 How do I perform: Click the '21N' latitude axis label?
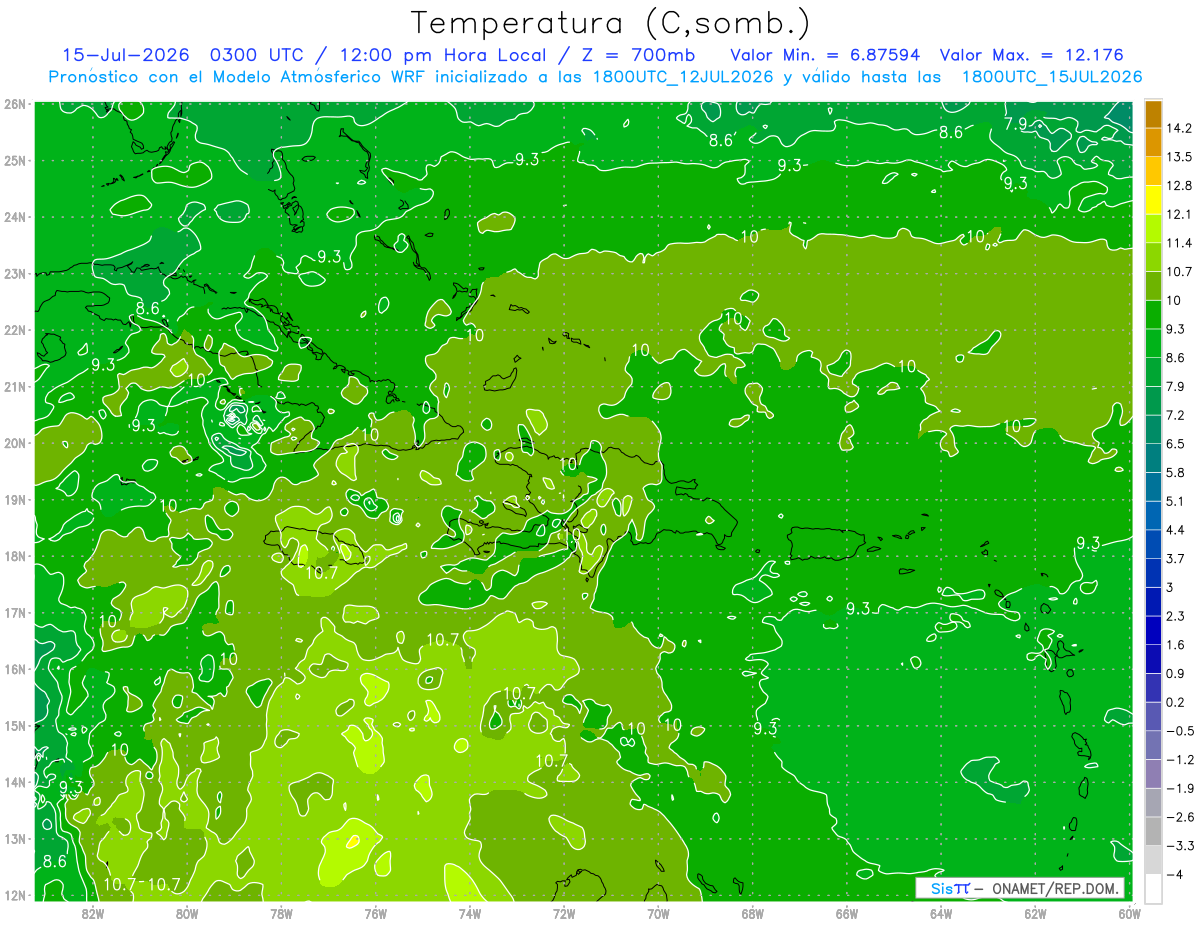point(14,386)
